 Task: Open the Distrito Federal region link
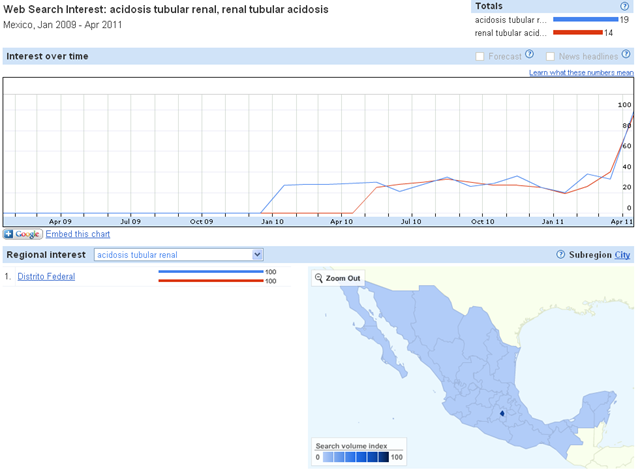(46, 276)
